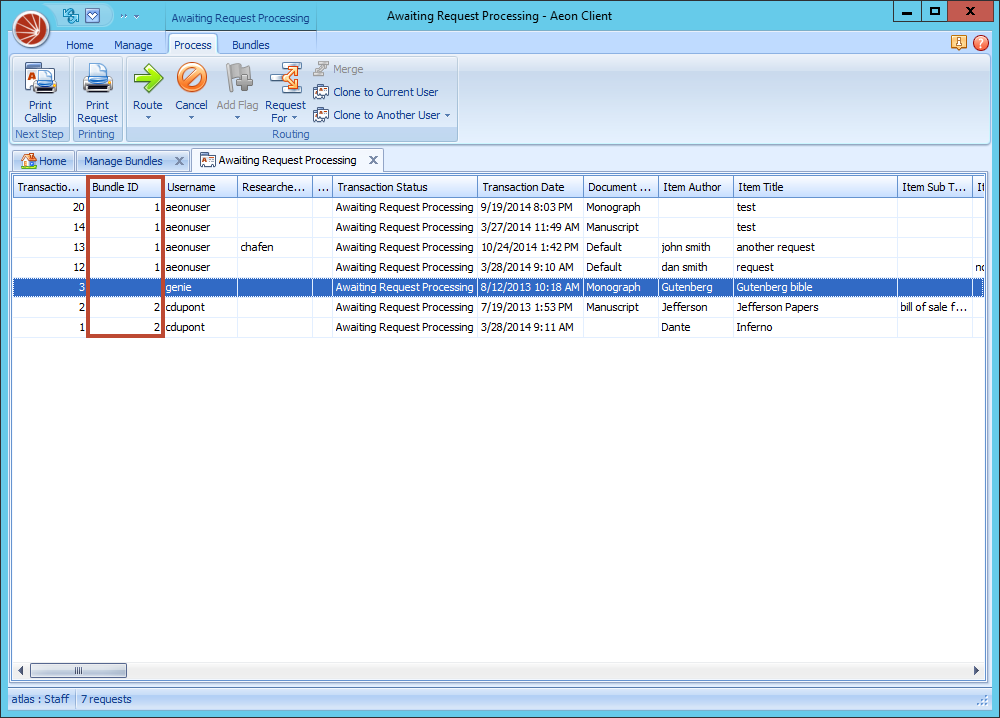Click the disabled Merge button
The width and height of the screenshot is (1000, 718).
(339, 68)
